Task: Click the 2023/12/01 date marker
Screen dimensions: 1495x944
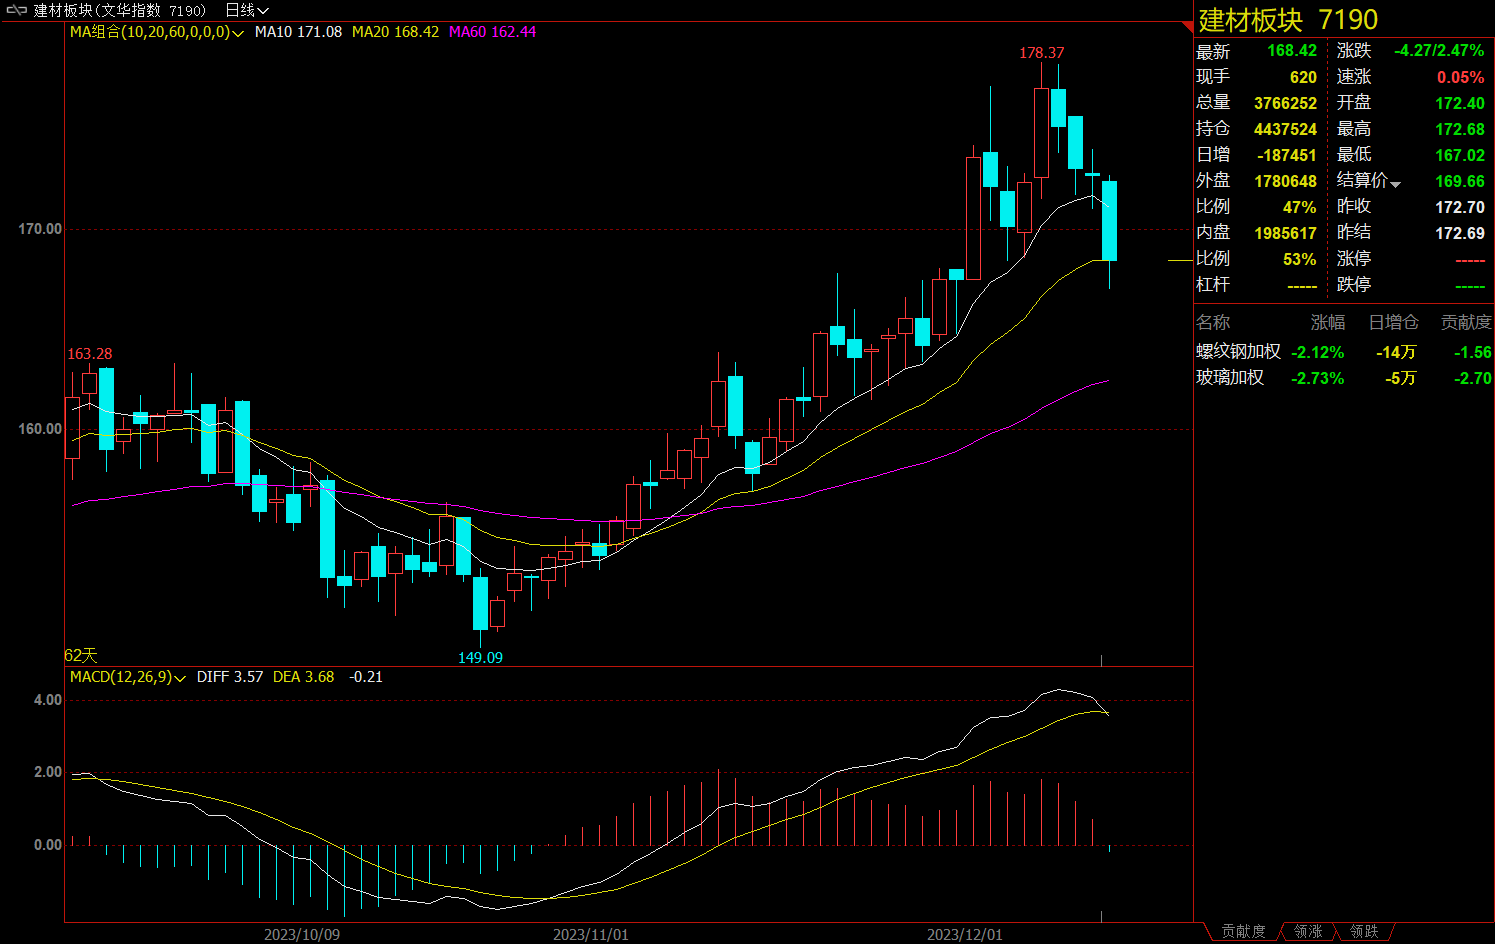Action: 965,935
